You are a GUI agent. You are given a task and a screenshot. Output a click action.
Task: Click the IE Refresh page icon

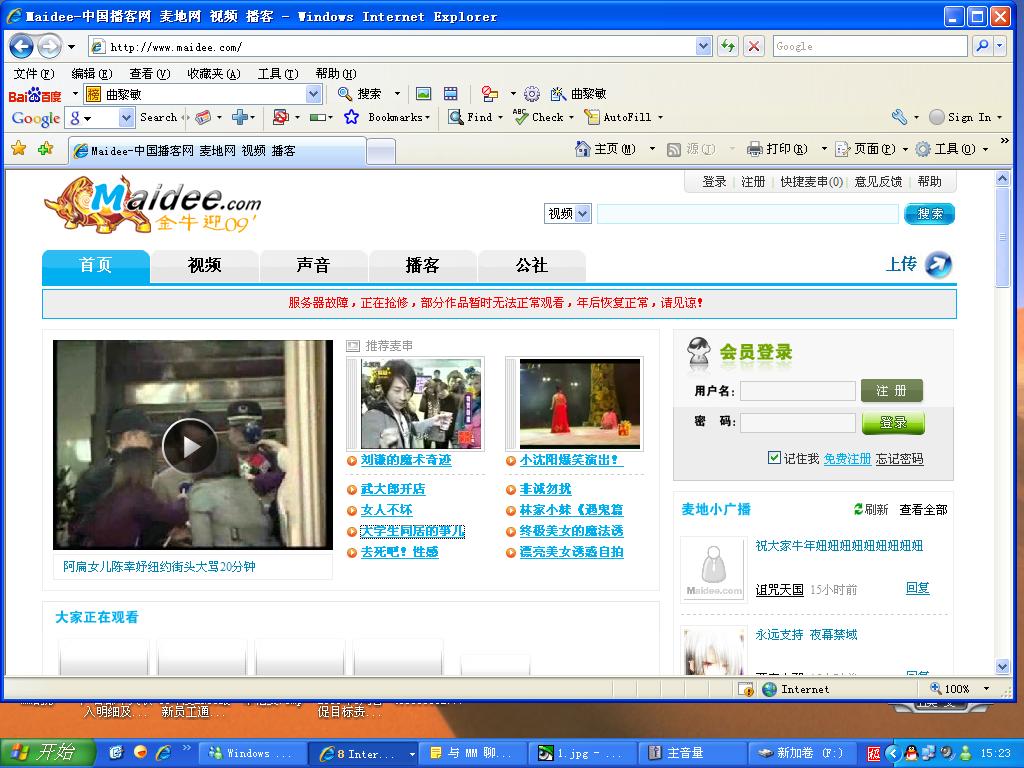click(x=728, y=46)
